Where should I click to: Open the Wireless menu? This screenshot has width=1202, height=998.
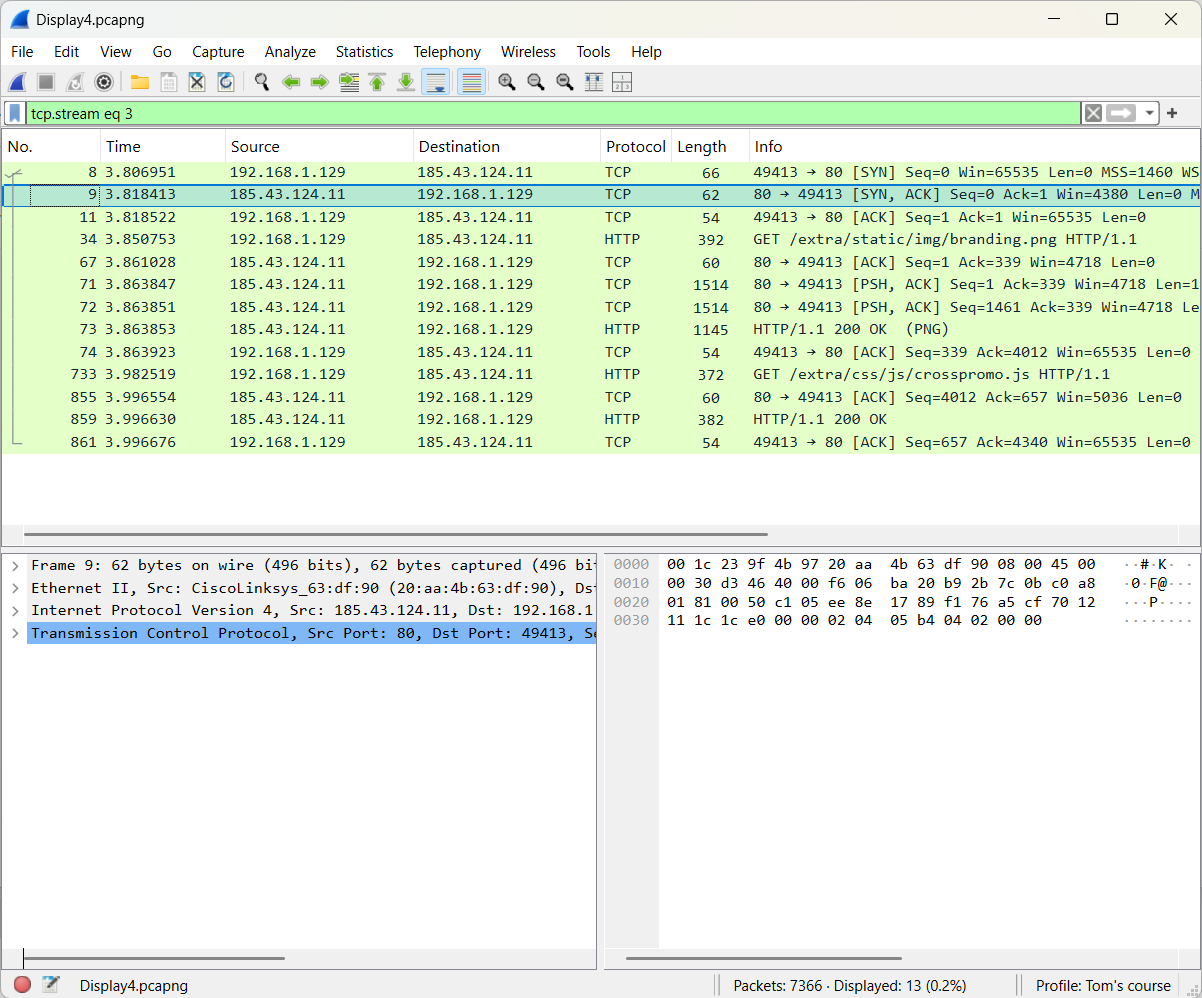point(528,52)
